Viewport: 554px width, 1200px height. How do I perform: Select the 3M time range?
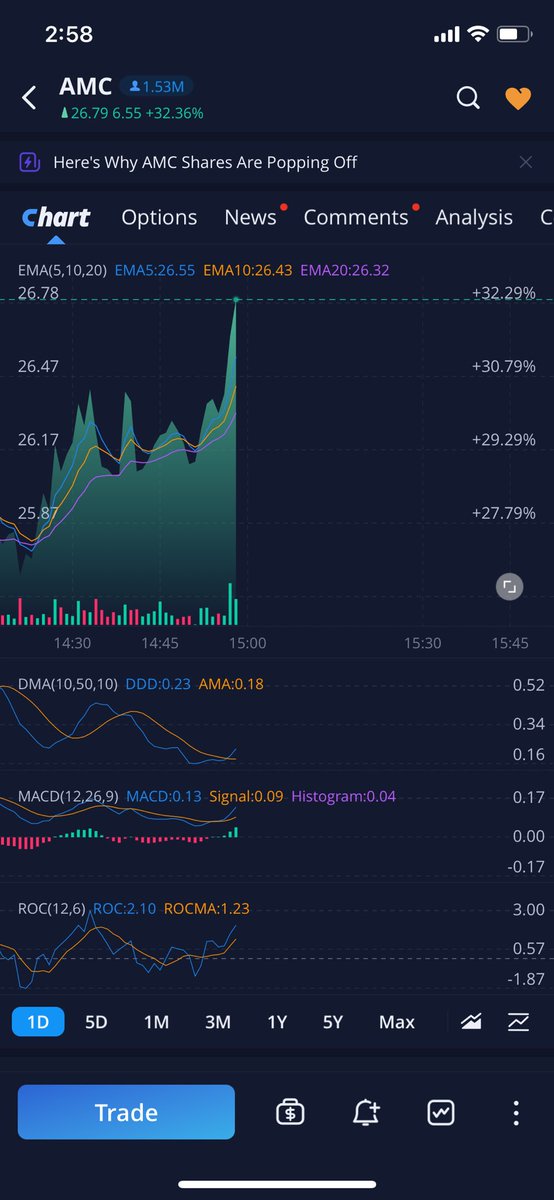point(217,1022)
